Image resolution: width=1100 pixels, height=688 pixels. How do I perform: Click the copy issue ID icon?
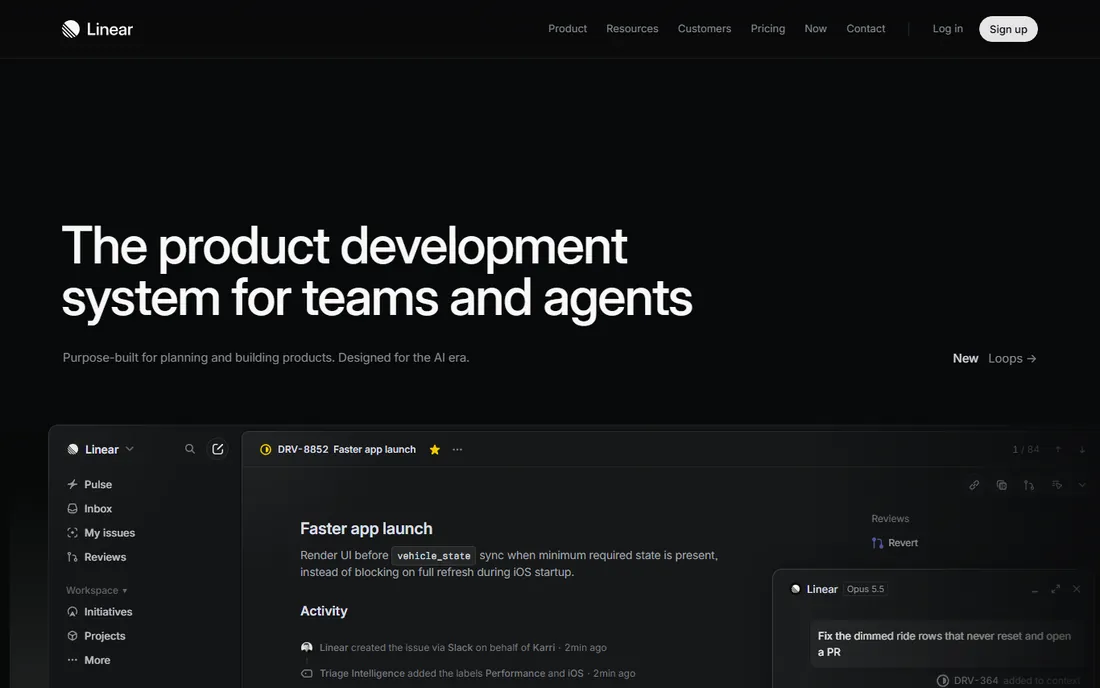click(1002, 485)
